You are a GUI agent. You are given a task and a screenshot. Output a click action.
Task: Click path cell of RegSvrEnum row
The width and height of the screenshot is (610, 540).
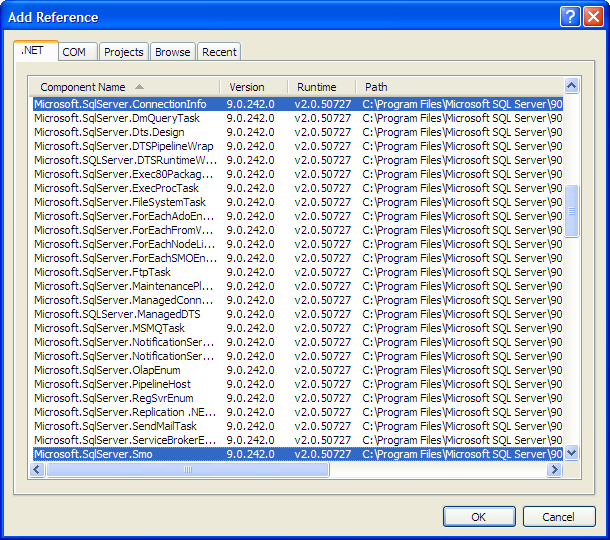462,398
